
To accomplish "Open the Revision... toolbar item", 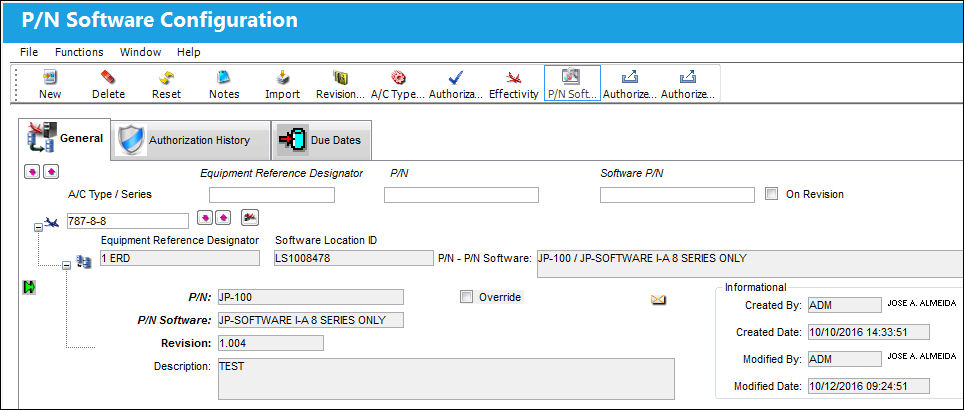I will pyautogui.click(x=341, y=84).
